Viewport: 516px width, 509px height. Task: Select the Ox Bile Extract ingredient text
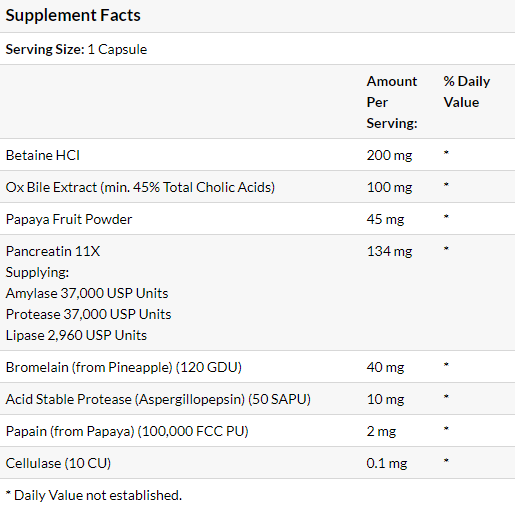tap(140, 187)
